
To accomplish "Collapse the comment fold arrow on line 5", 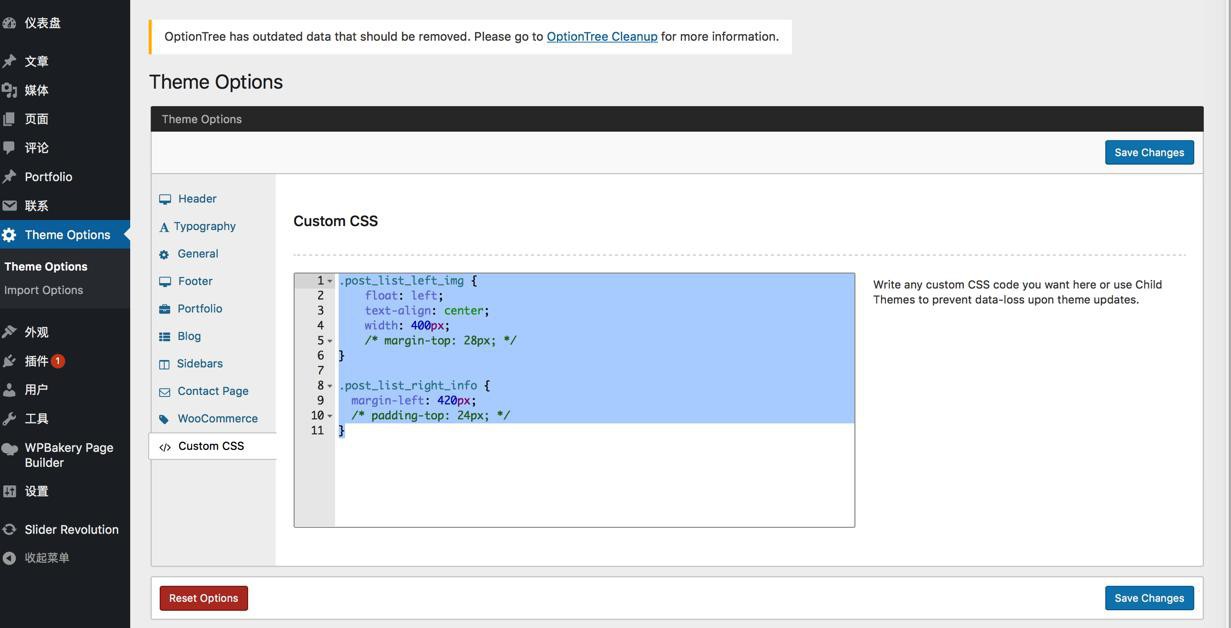I will coord(330,341).
